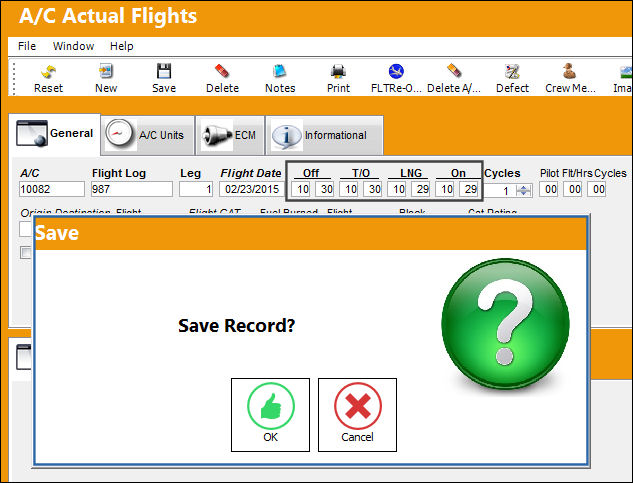This screenshot has height=483, width=633.
Task: Click the Reset toolbar icon
Action: [x=48, y=72]
